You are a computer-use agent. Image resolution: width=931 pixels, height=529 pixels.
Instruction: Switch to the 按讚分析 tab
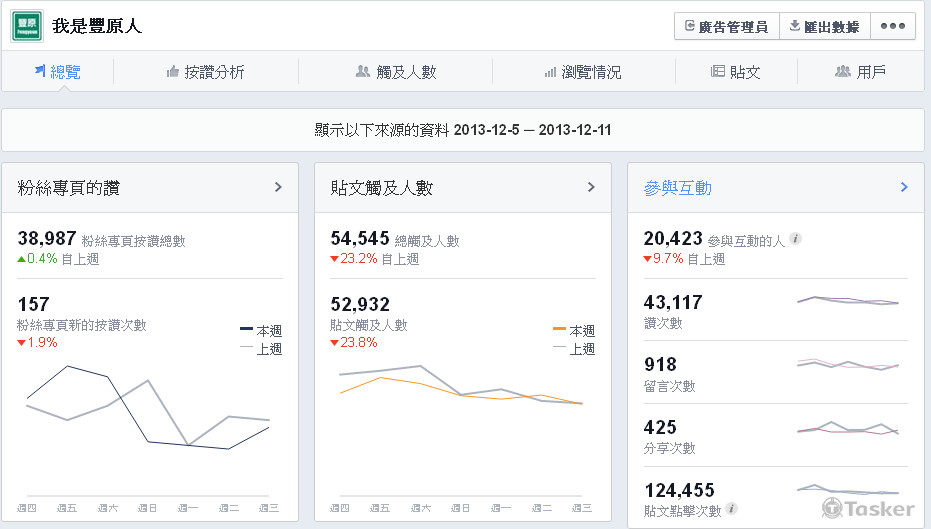(206, 72)
